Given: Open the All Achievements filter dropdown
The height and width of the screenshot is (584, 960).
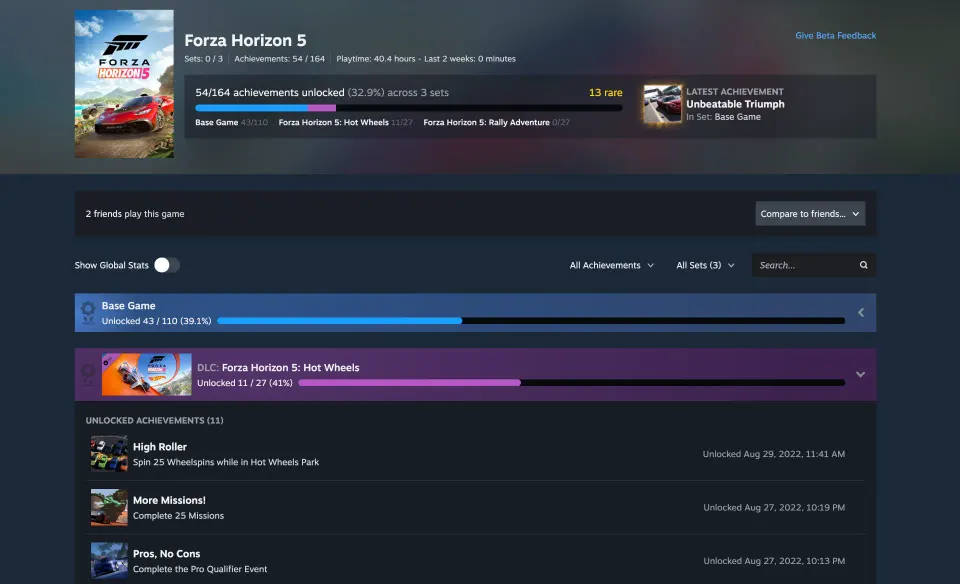Looking at the screenshot, I should tap(612, 265).
